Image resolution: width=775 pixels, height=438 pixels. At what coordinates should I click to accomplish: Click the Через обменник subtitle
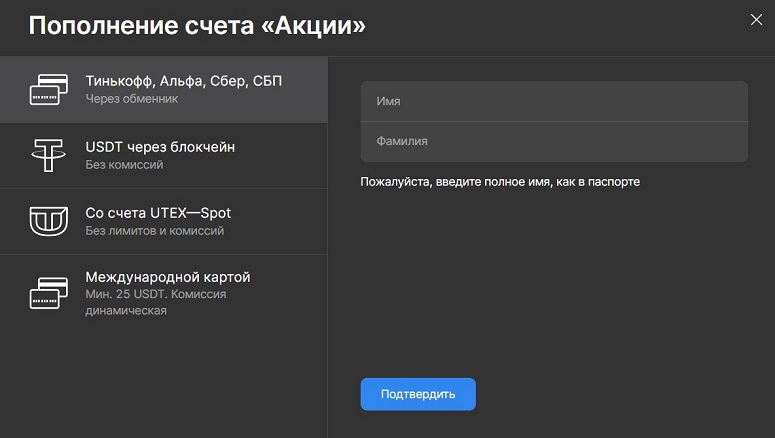point(131,99)
